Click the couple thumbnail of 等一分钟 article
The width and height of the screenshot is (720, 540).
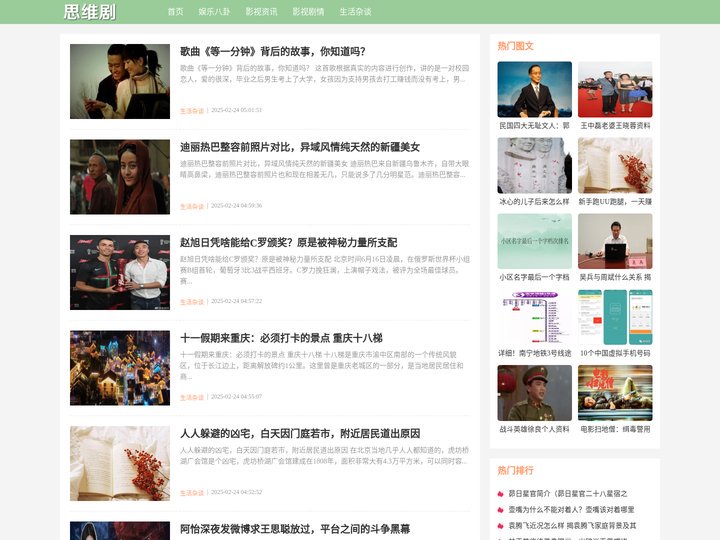(120, 81)
